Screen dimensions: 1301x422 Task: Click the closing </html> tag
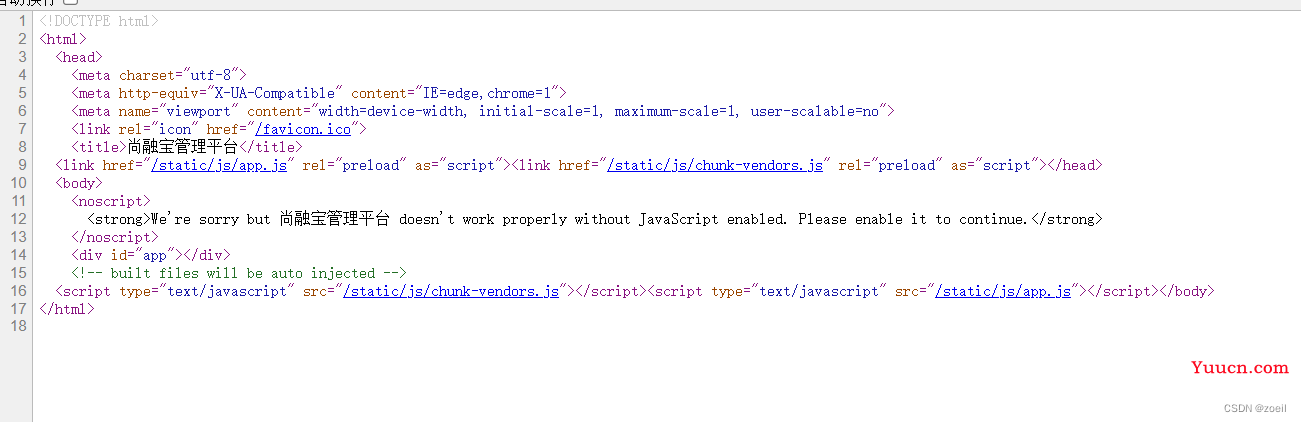coord(67,309)
